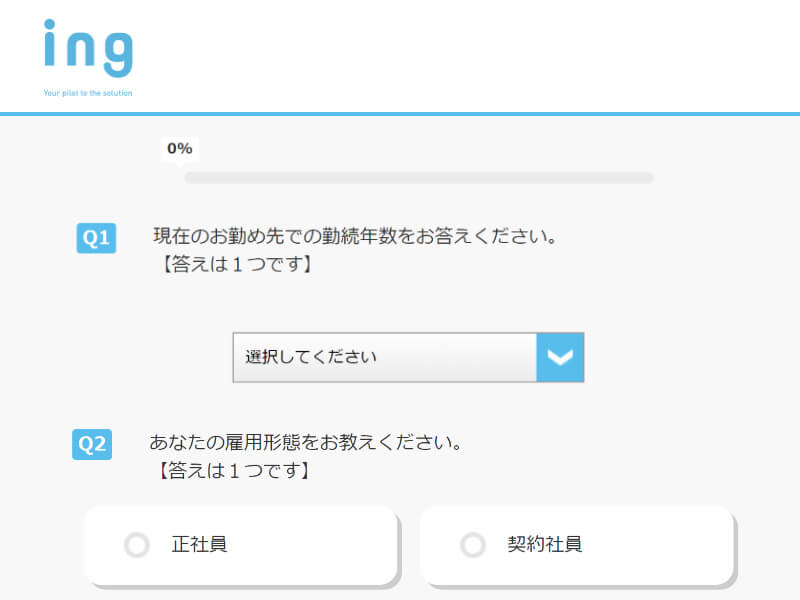Expand the blue dropdown arrow button

[x=560, y=357]
